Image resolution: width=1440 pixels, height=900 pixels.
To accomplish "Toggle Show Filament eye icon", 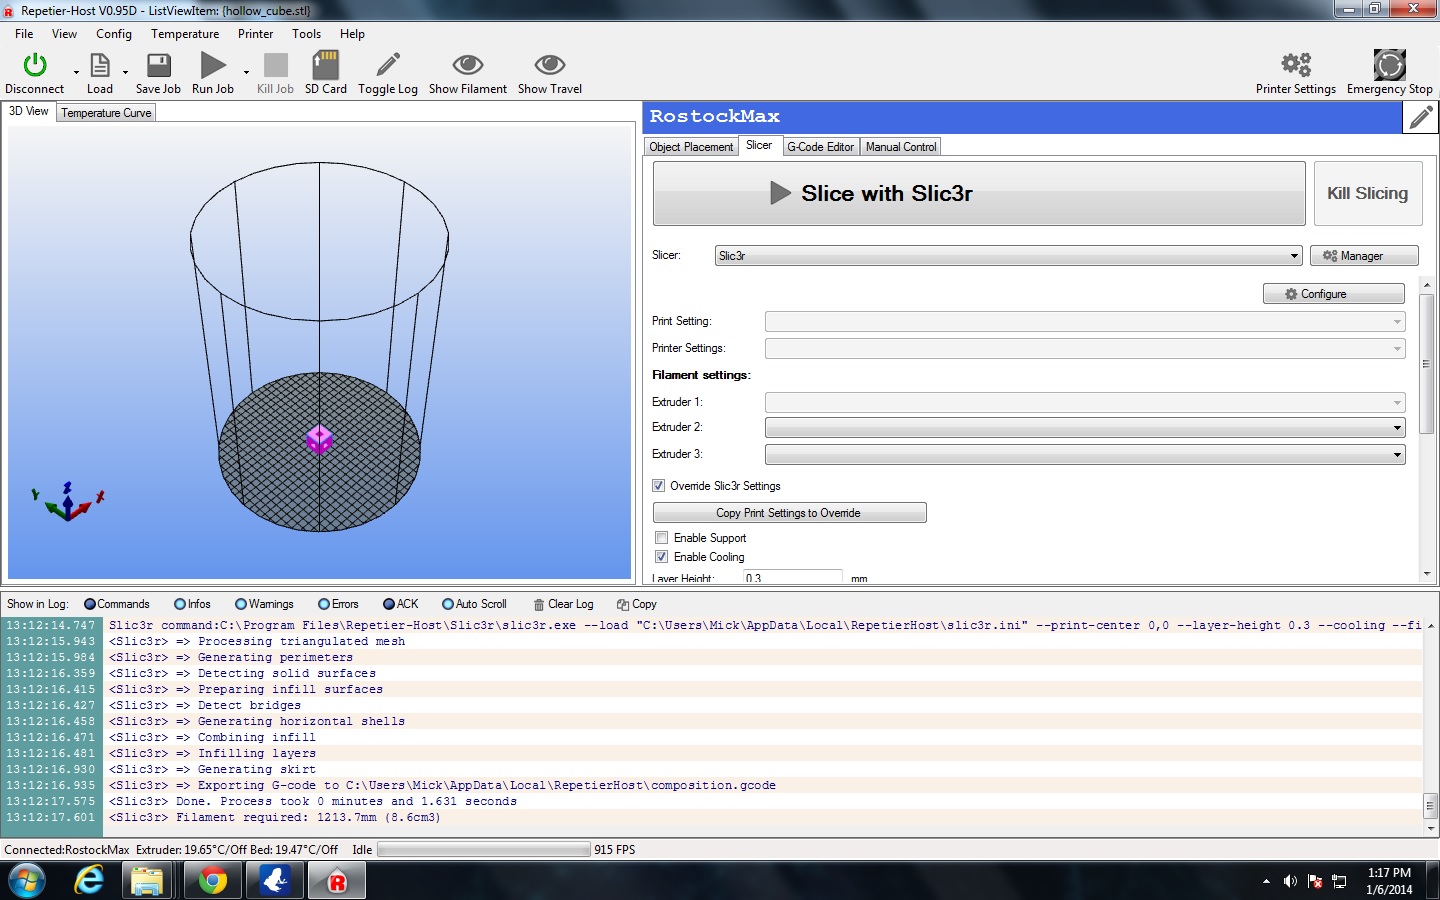I will pyautogui.click(x=467, y=66).
